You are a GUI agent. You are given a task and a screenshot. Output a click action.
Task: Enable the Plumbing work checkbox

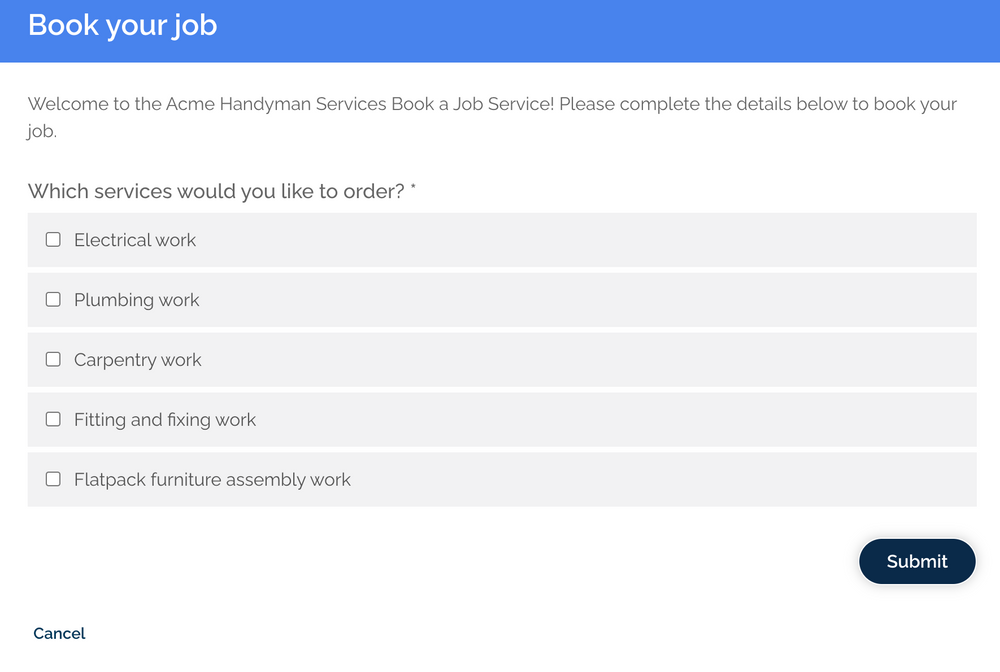pyautogui.click(x=53, y=300)
